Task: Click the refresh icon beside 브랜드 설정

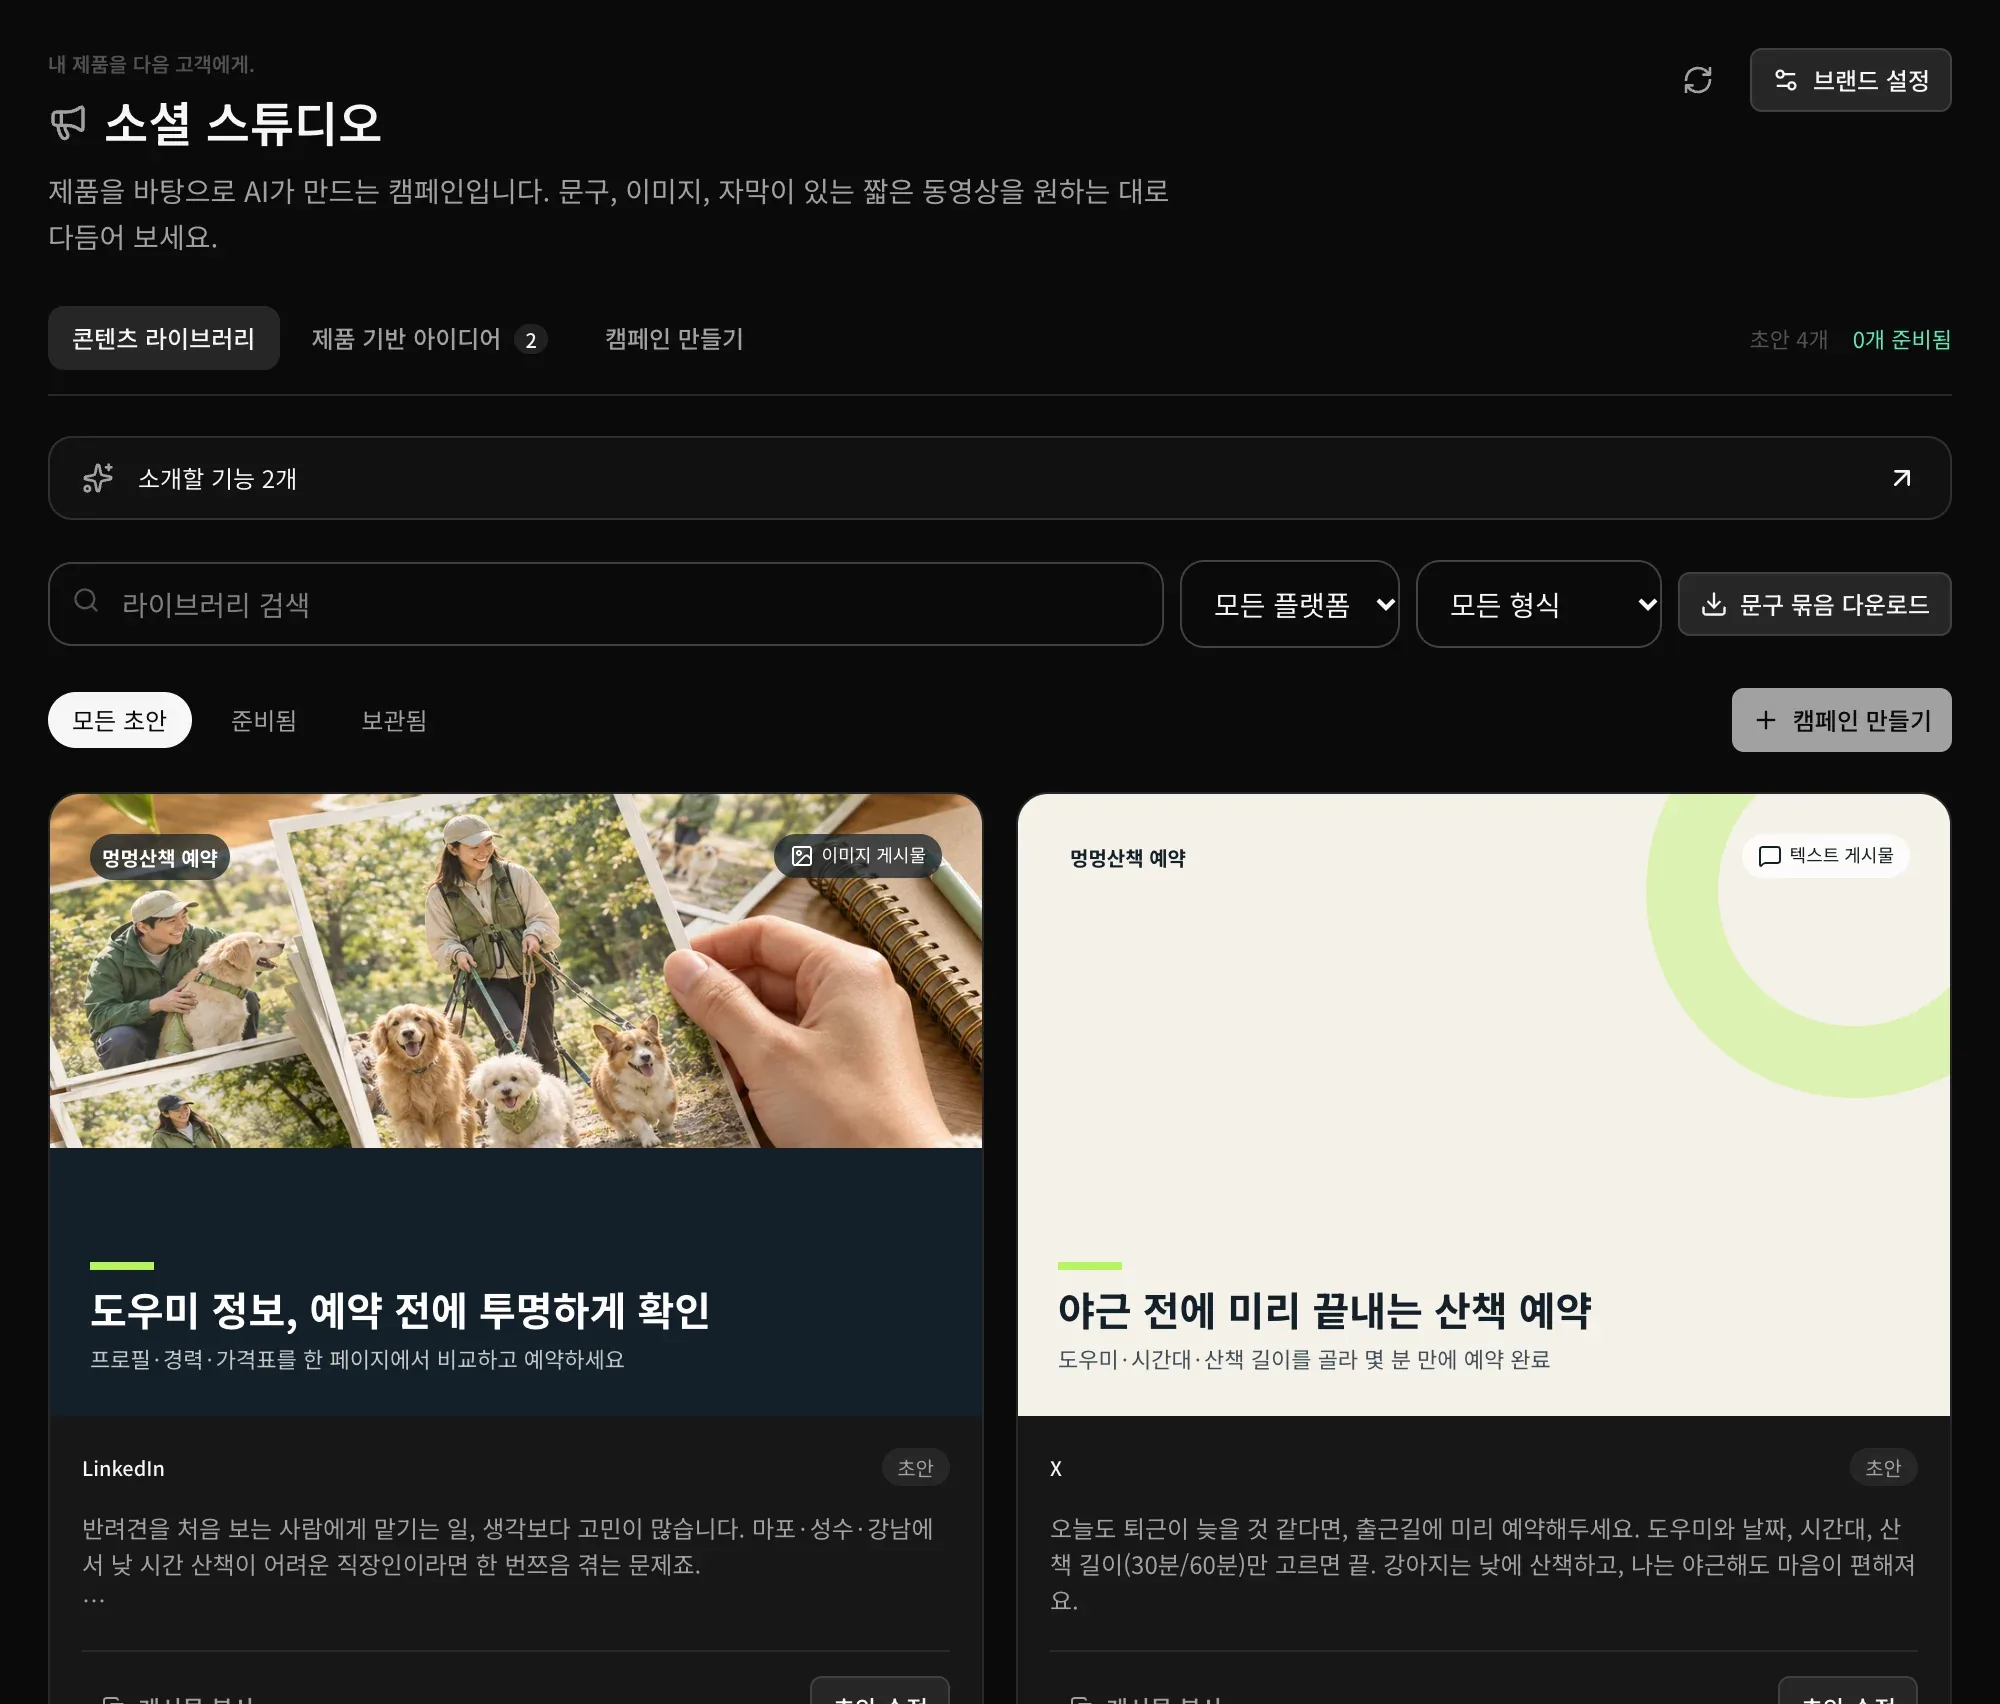Action: tap(1697, 80)
